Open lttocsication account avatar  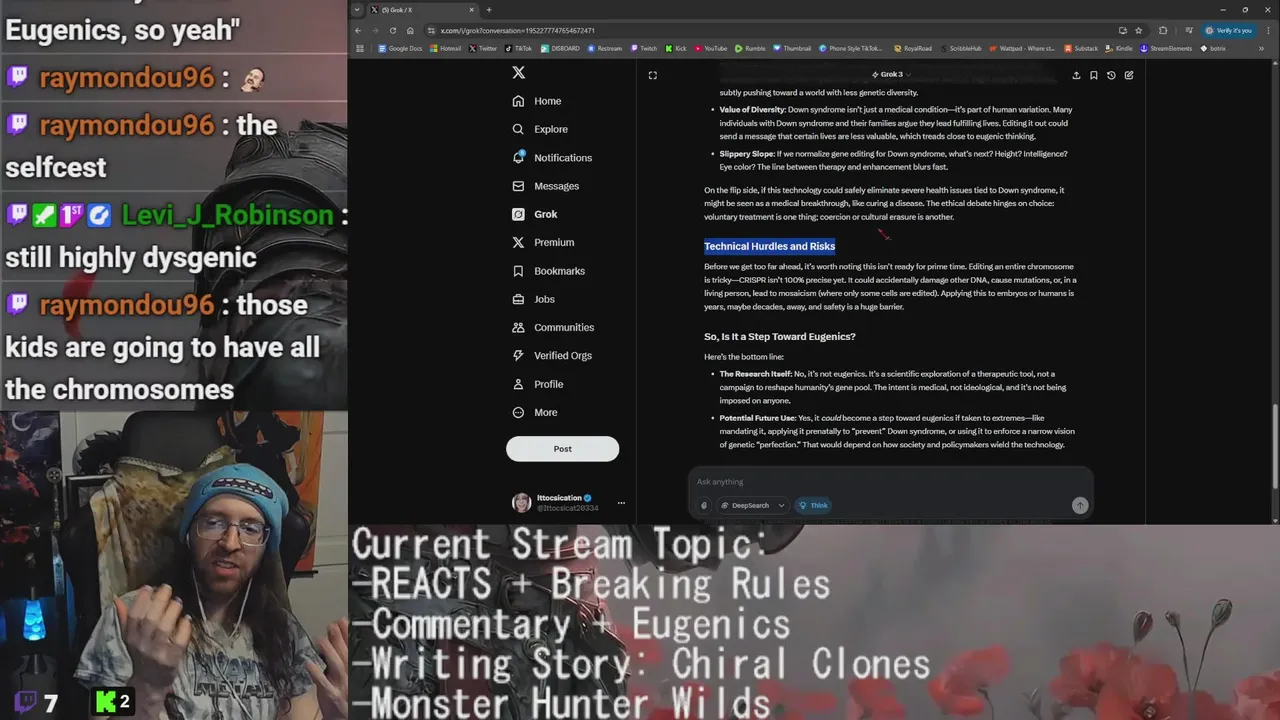(x=521, y=503)
